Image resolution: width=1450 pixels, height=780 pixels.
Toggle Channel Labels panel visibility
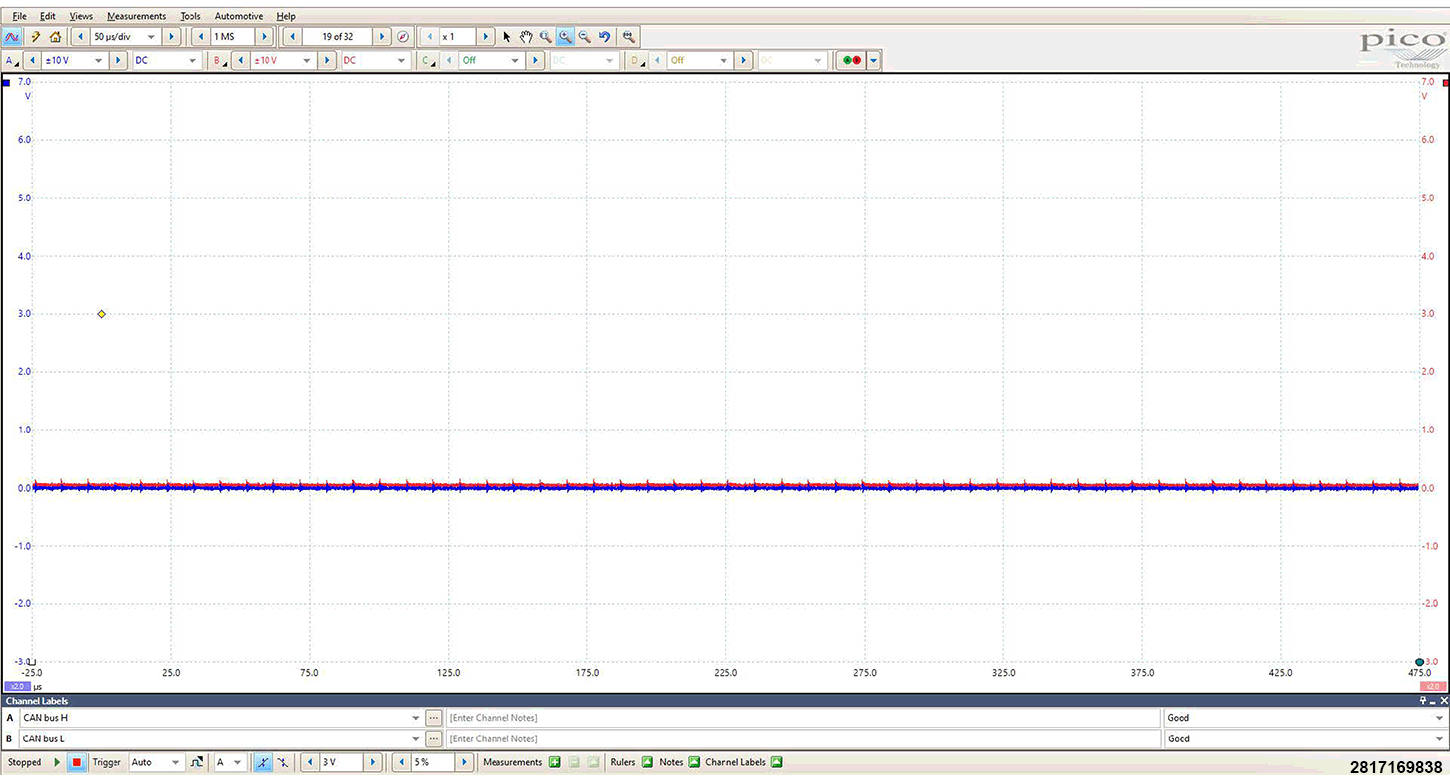click(776, 762)
